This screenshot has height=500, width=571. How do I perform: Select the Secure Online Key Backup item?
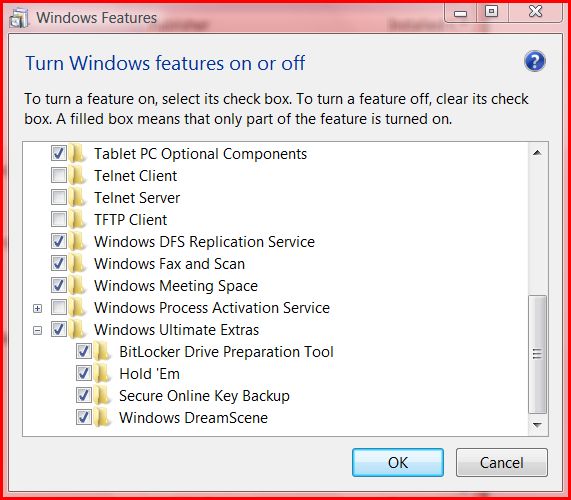(x=204, y=396)
